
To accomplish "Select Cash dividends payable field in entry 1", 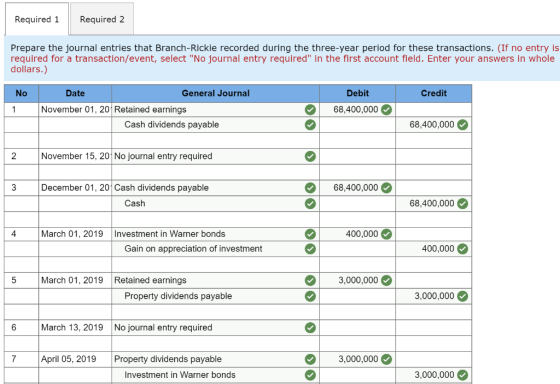I will pos(215,125).
